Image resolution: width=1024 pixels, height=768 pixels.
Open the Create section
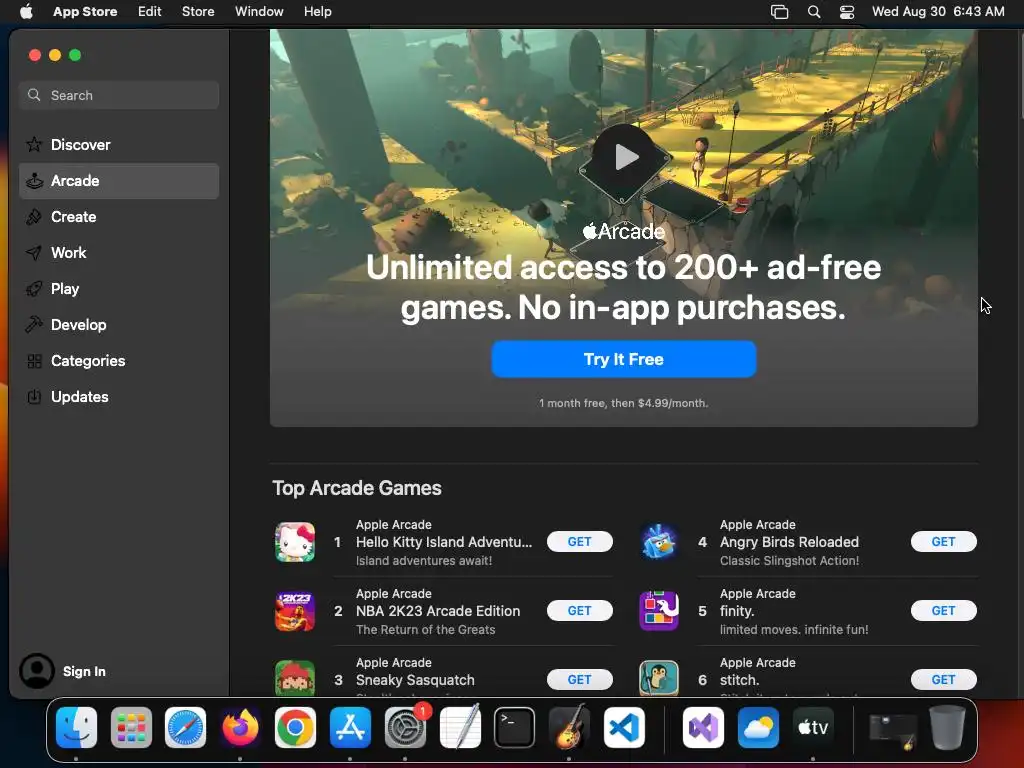tap(119, 217)
